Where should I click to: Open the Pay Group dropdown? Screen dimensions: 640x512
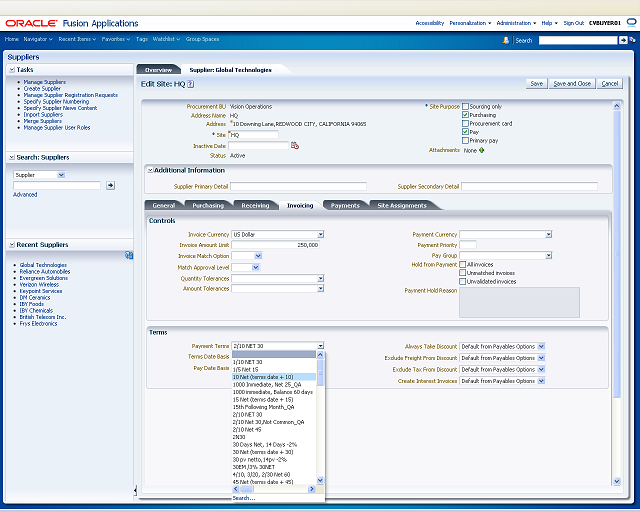(x=549, y=255)
